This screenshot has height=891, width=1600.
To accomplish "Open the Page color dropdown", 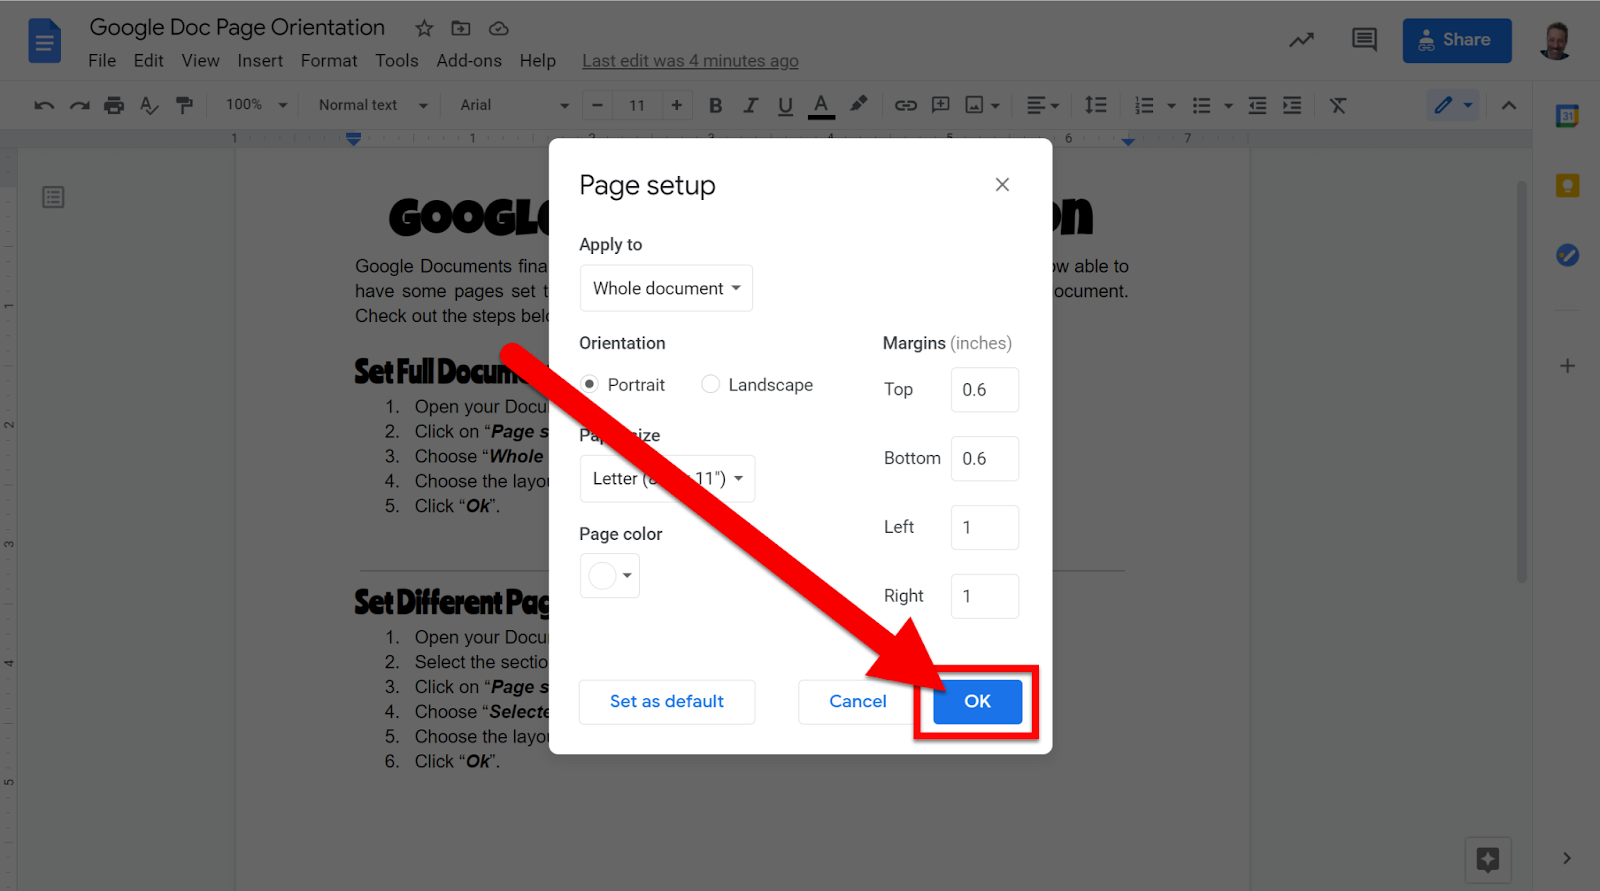I will 609,576.
